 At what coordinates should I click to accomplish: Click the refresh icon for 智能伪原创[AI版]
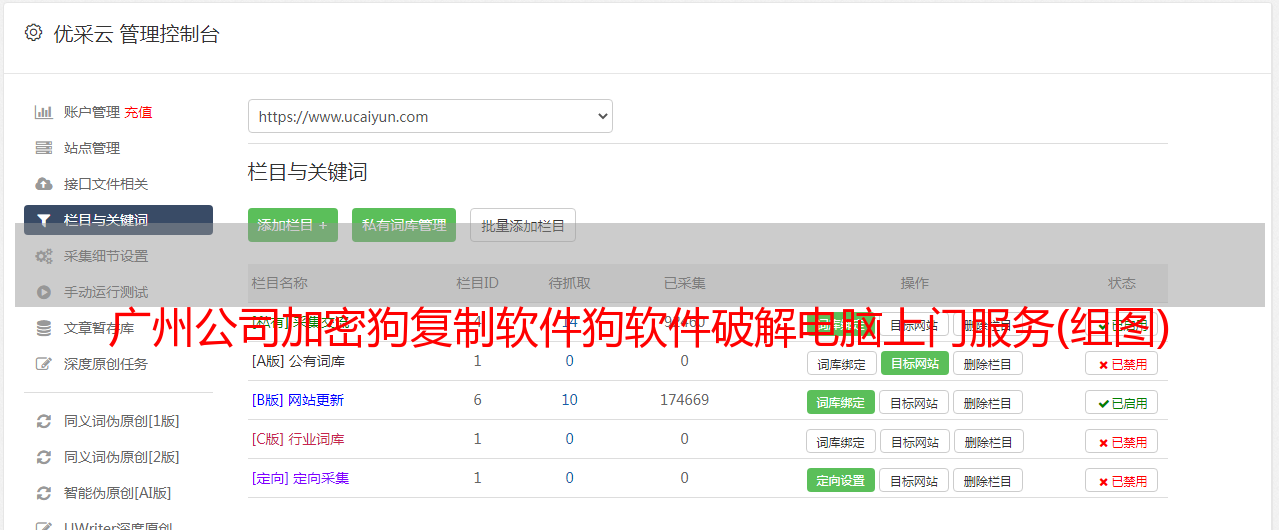click(x=44, y=493)
